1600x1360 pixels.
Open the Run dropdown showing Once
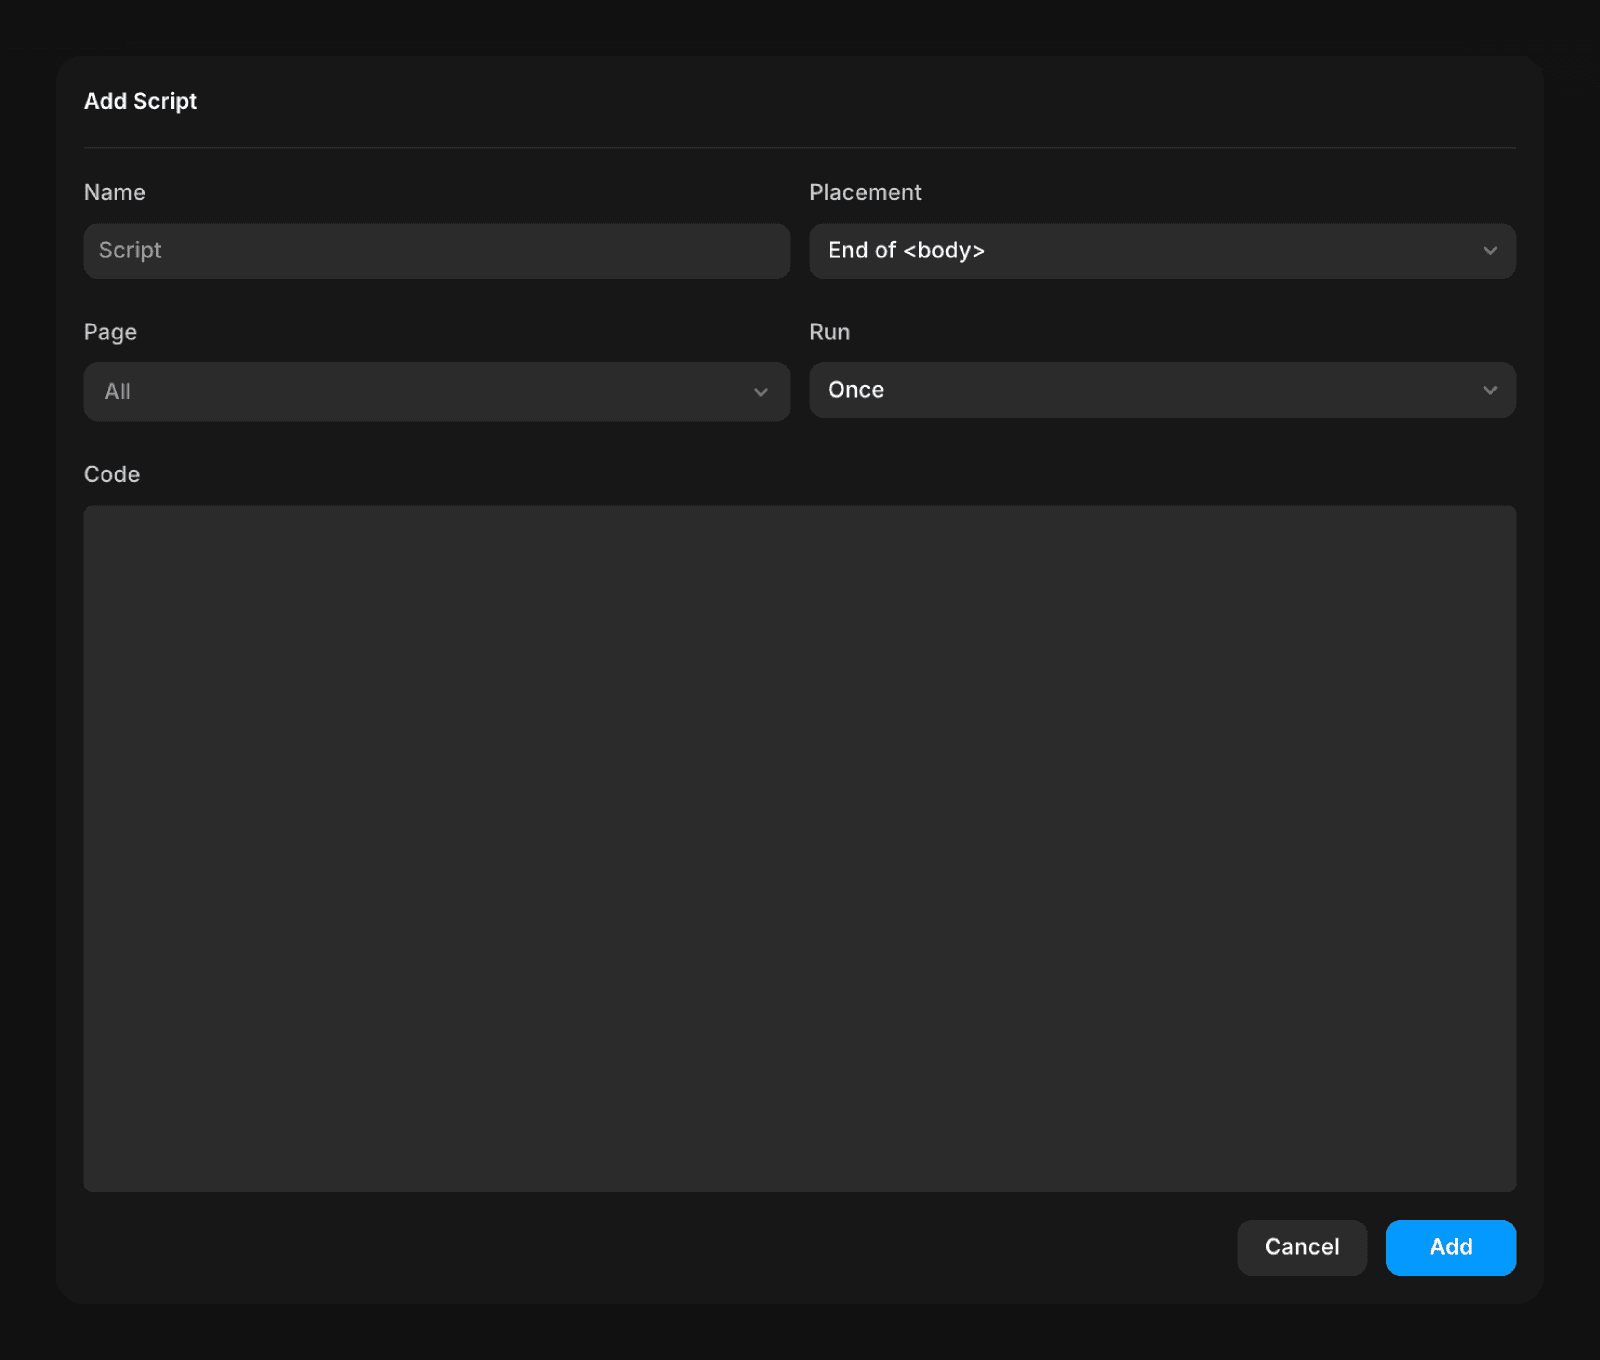(x=1162, y=390)
